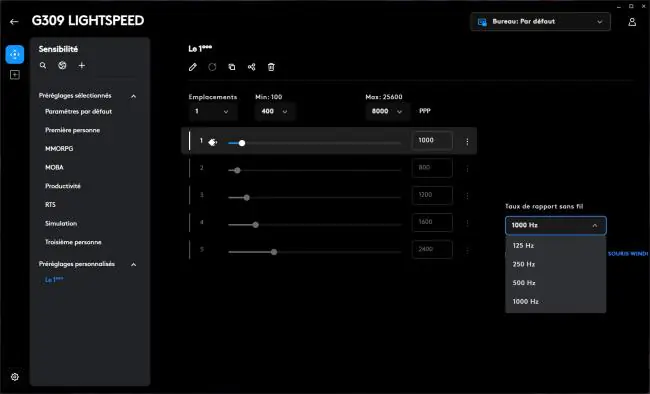
Task: Open the assignments plus-square icon in left rail
Action: [15, 75]
